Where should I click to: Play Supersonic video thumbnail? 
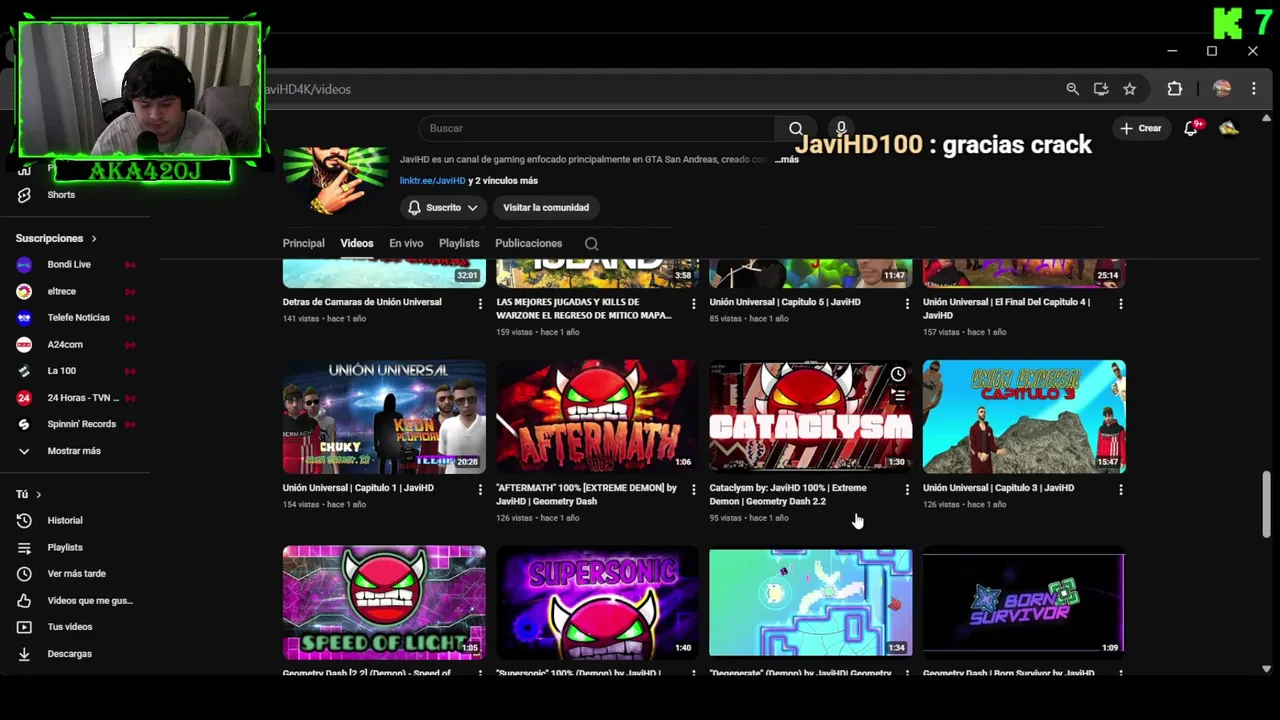(597, 602)
